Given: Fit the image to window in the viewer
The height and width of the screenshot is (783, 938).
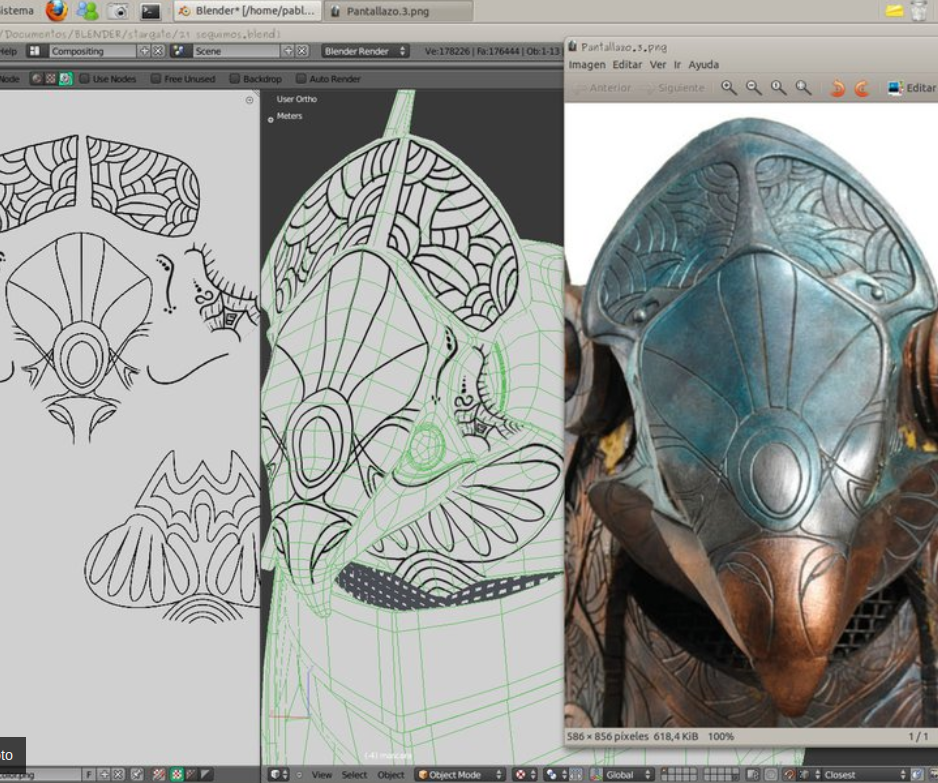Looking at the screenshot, I should 803,88.
